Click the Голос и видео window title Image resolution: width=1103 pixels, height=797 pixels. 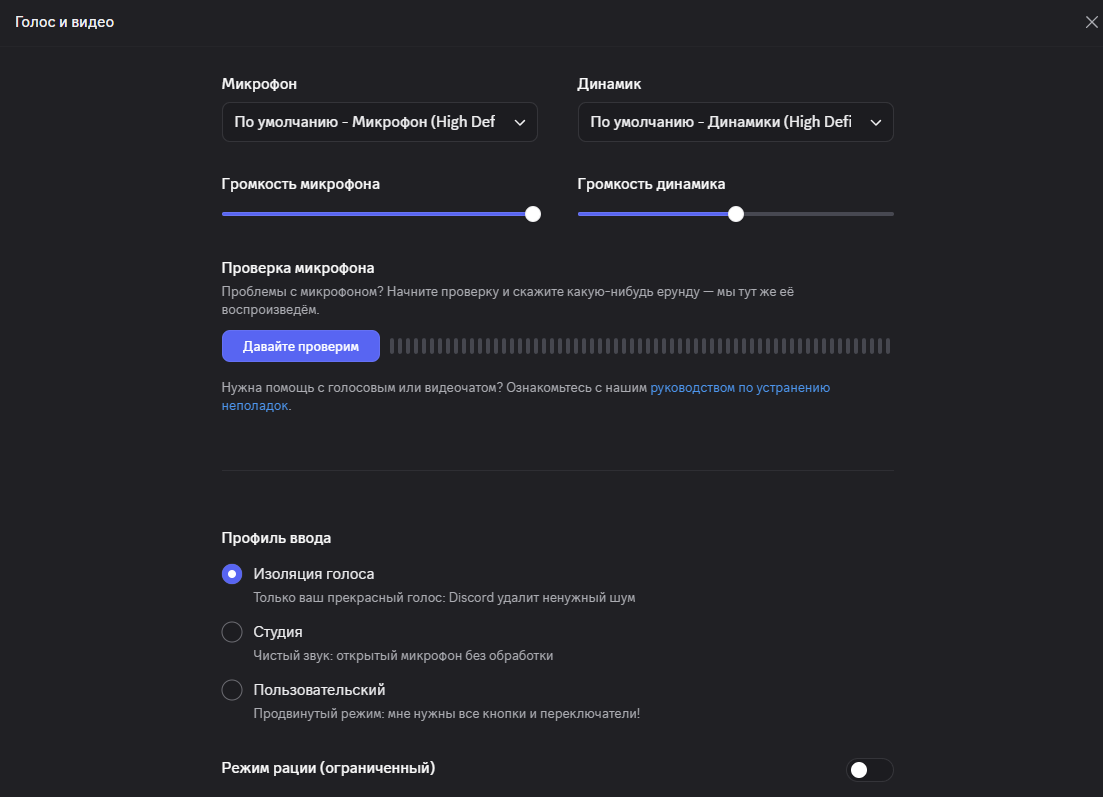(65, 22)
